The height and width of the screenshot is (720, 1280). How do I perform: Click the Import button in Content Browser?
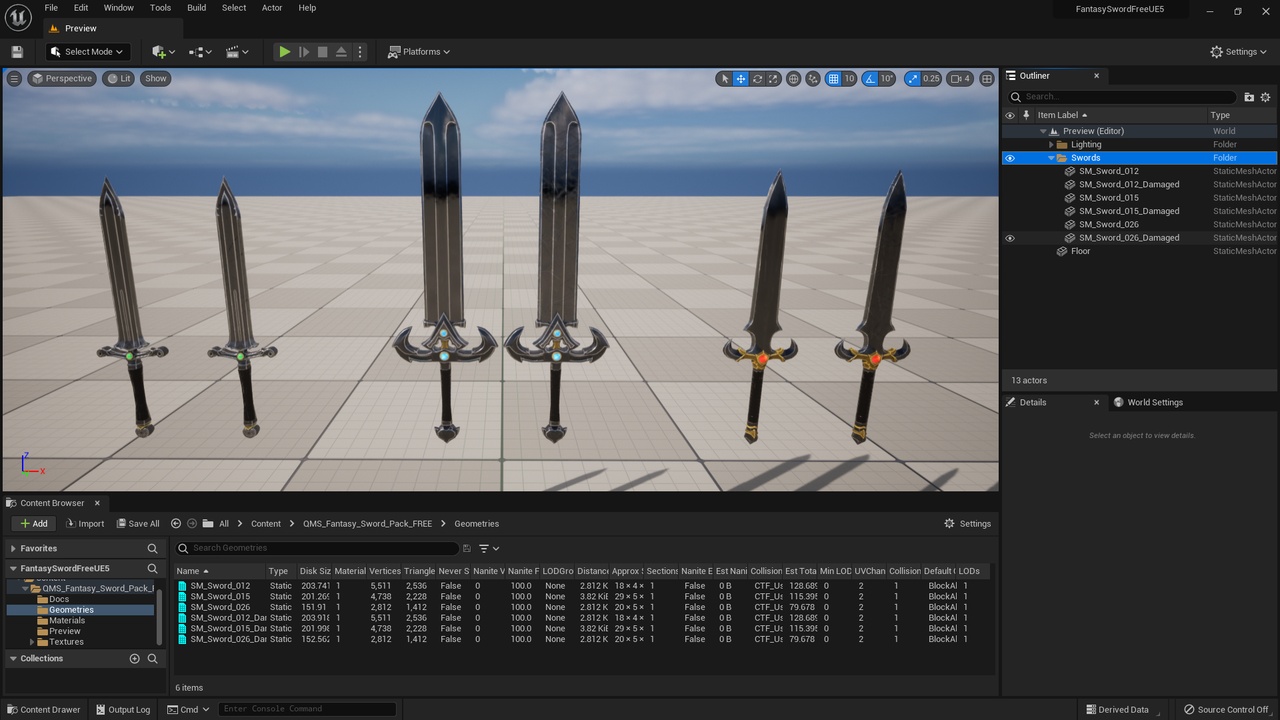point(85,524)
